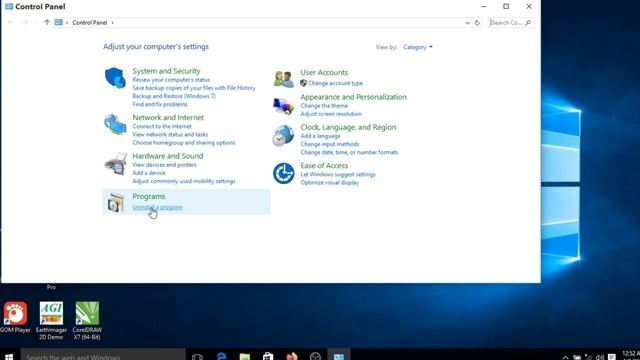Click the Ease of Access heading
This screenshot has width=640, height=360.
coord(324,166)
